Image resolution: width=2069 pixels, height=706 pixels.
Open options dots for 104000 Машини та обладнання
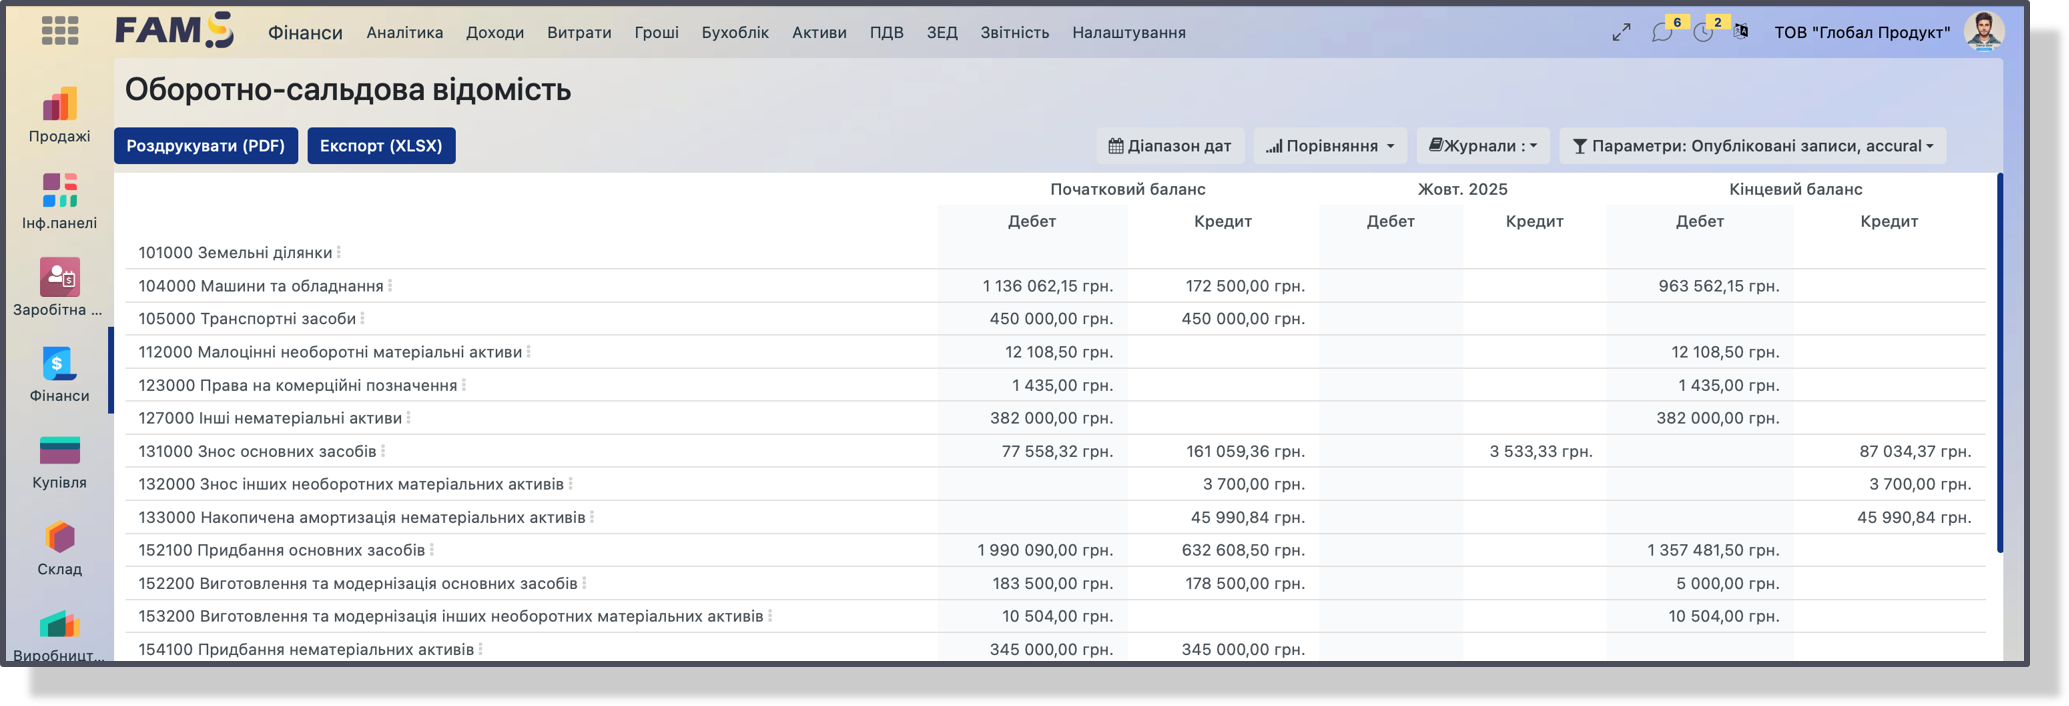pyautogui.click(x=390, y=286)
